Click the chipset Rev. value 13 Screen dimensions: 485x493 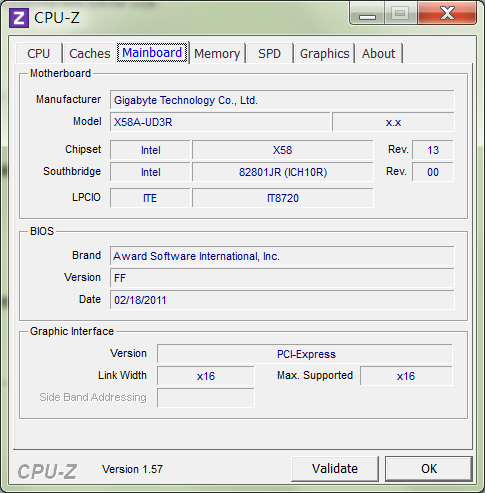[x=433, y=150]
